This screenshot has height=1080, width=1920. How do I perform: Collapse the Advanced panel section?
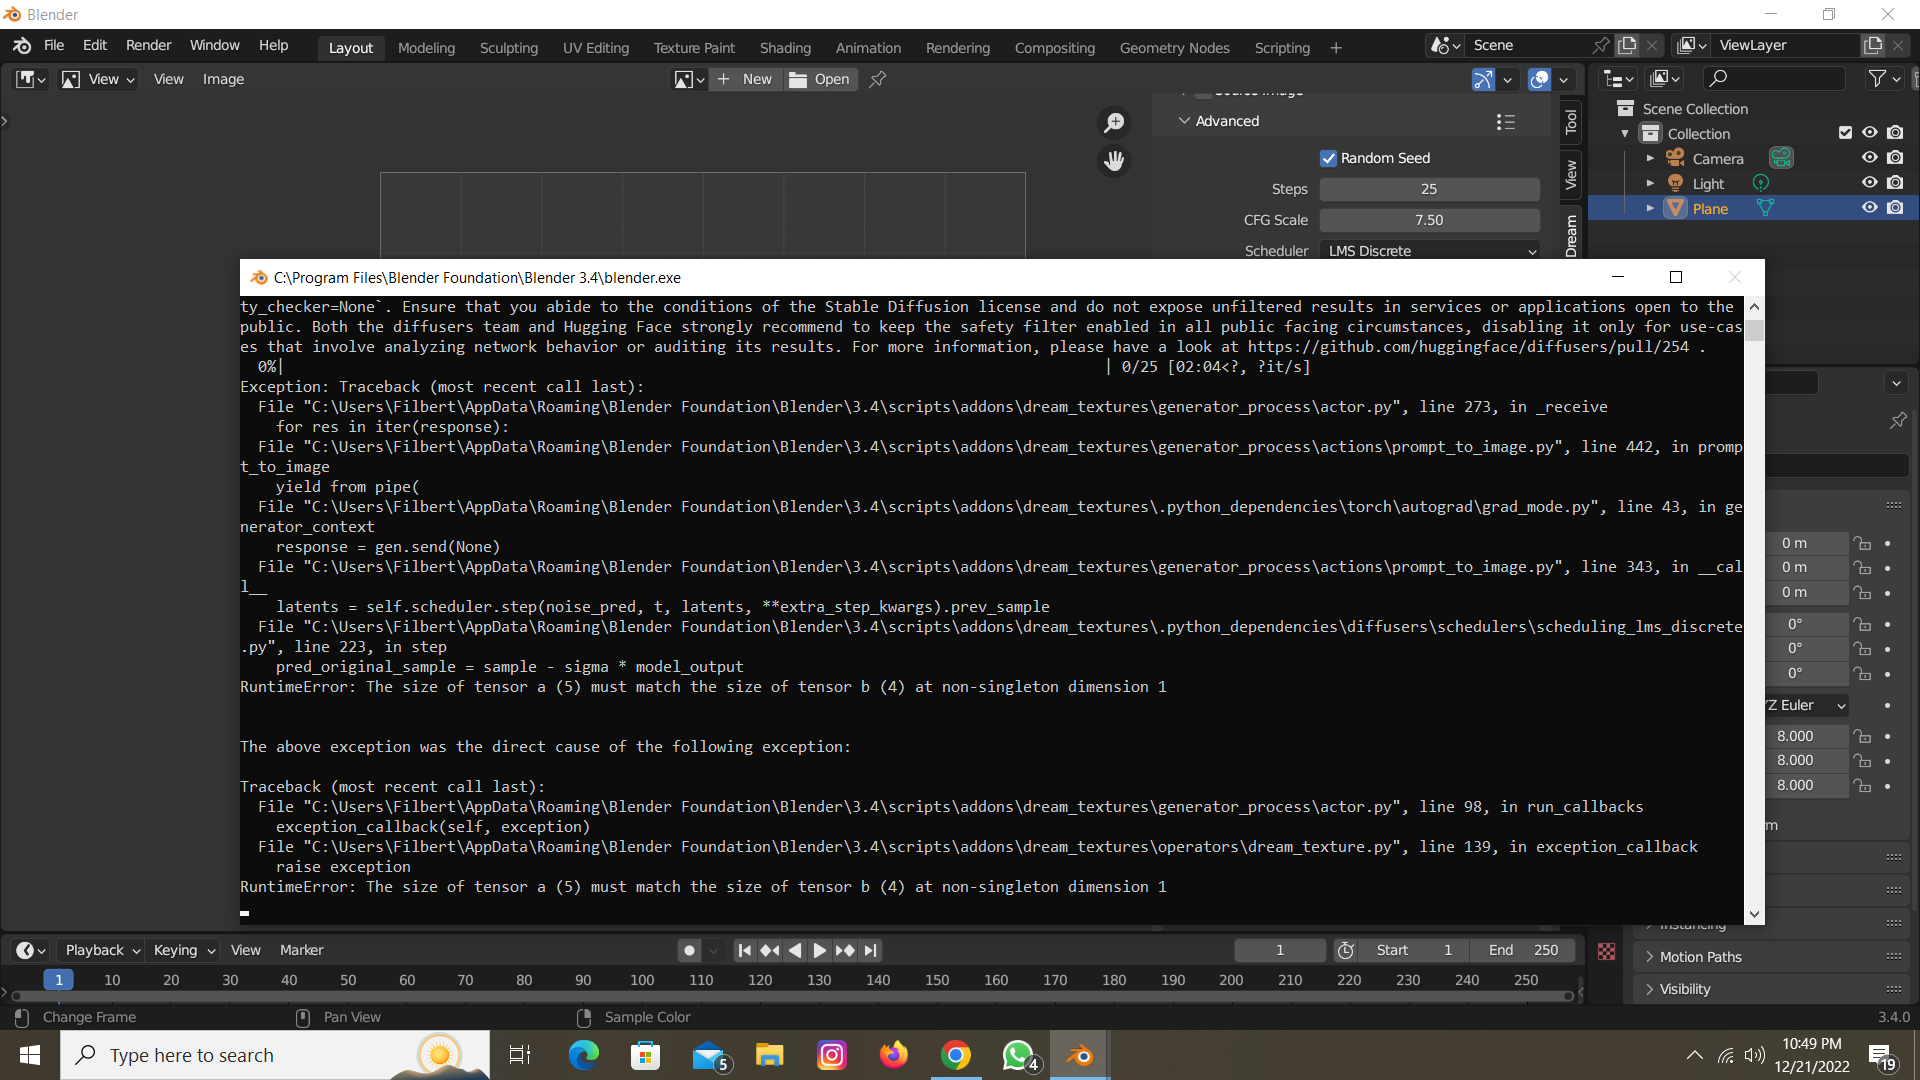[x=1185, y=121]
